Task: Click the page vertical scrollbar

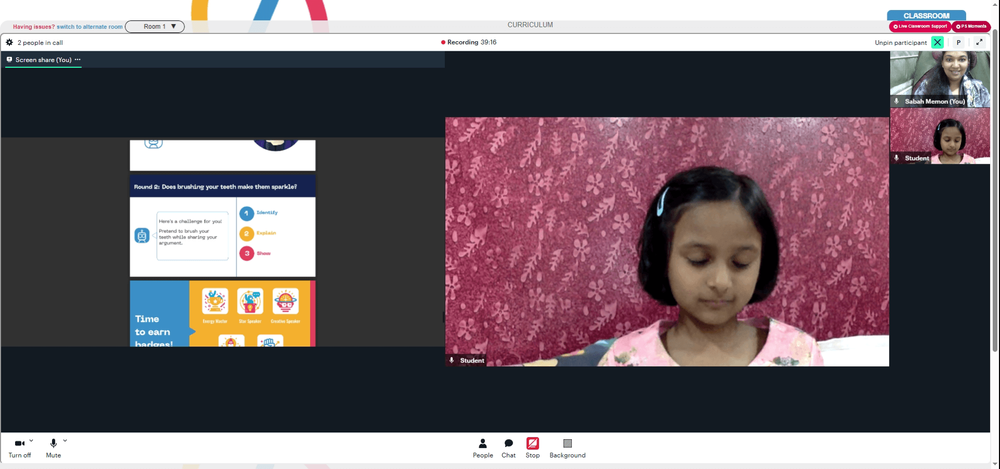Action: tap(996, 191)
